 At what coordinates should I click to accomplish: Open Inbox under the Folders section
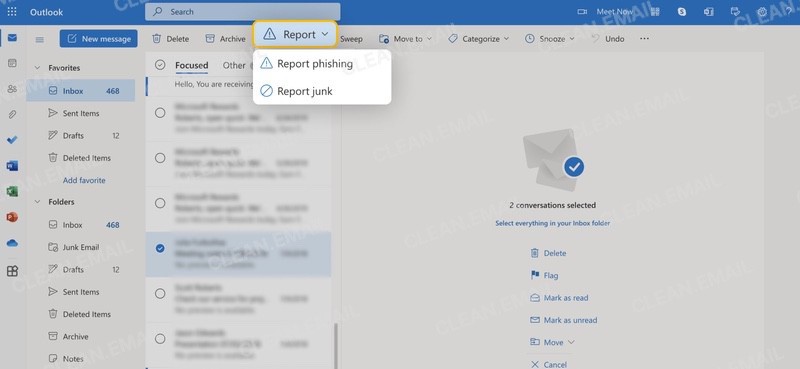click(81, 225)
